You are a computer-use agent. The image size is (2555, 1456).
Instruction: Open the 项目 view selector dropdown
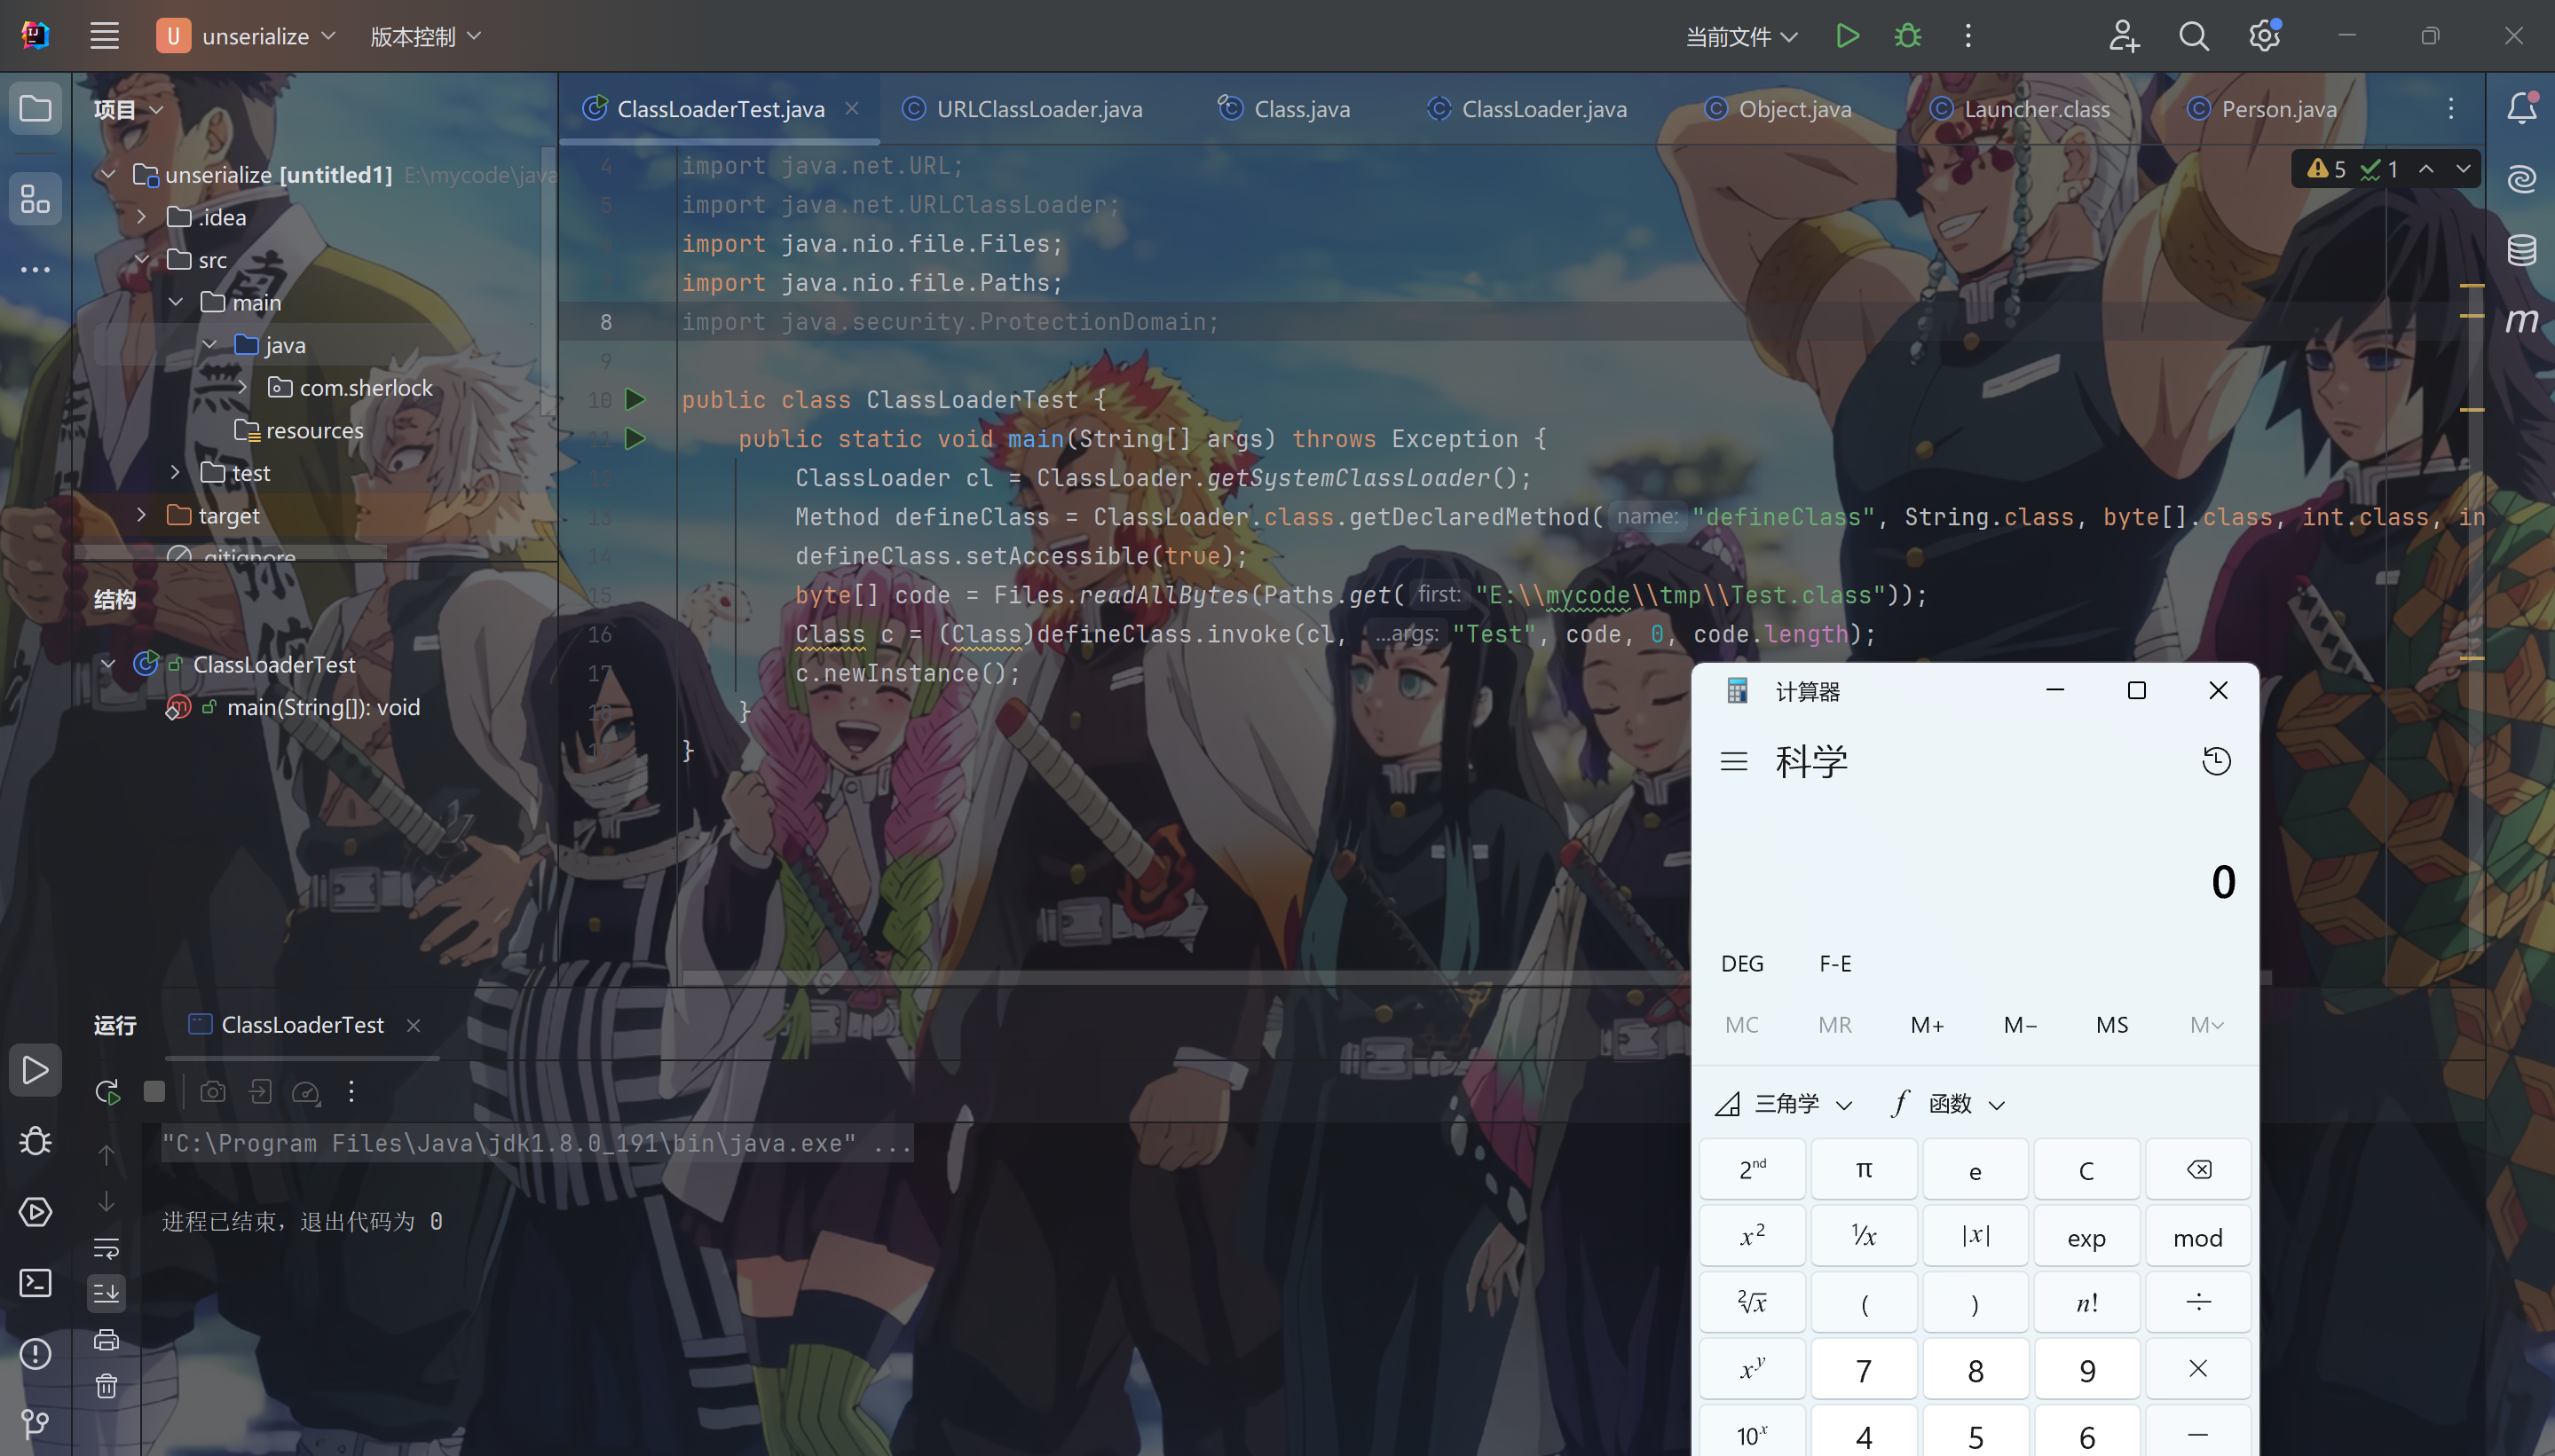128,108
